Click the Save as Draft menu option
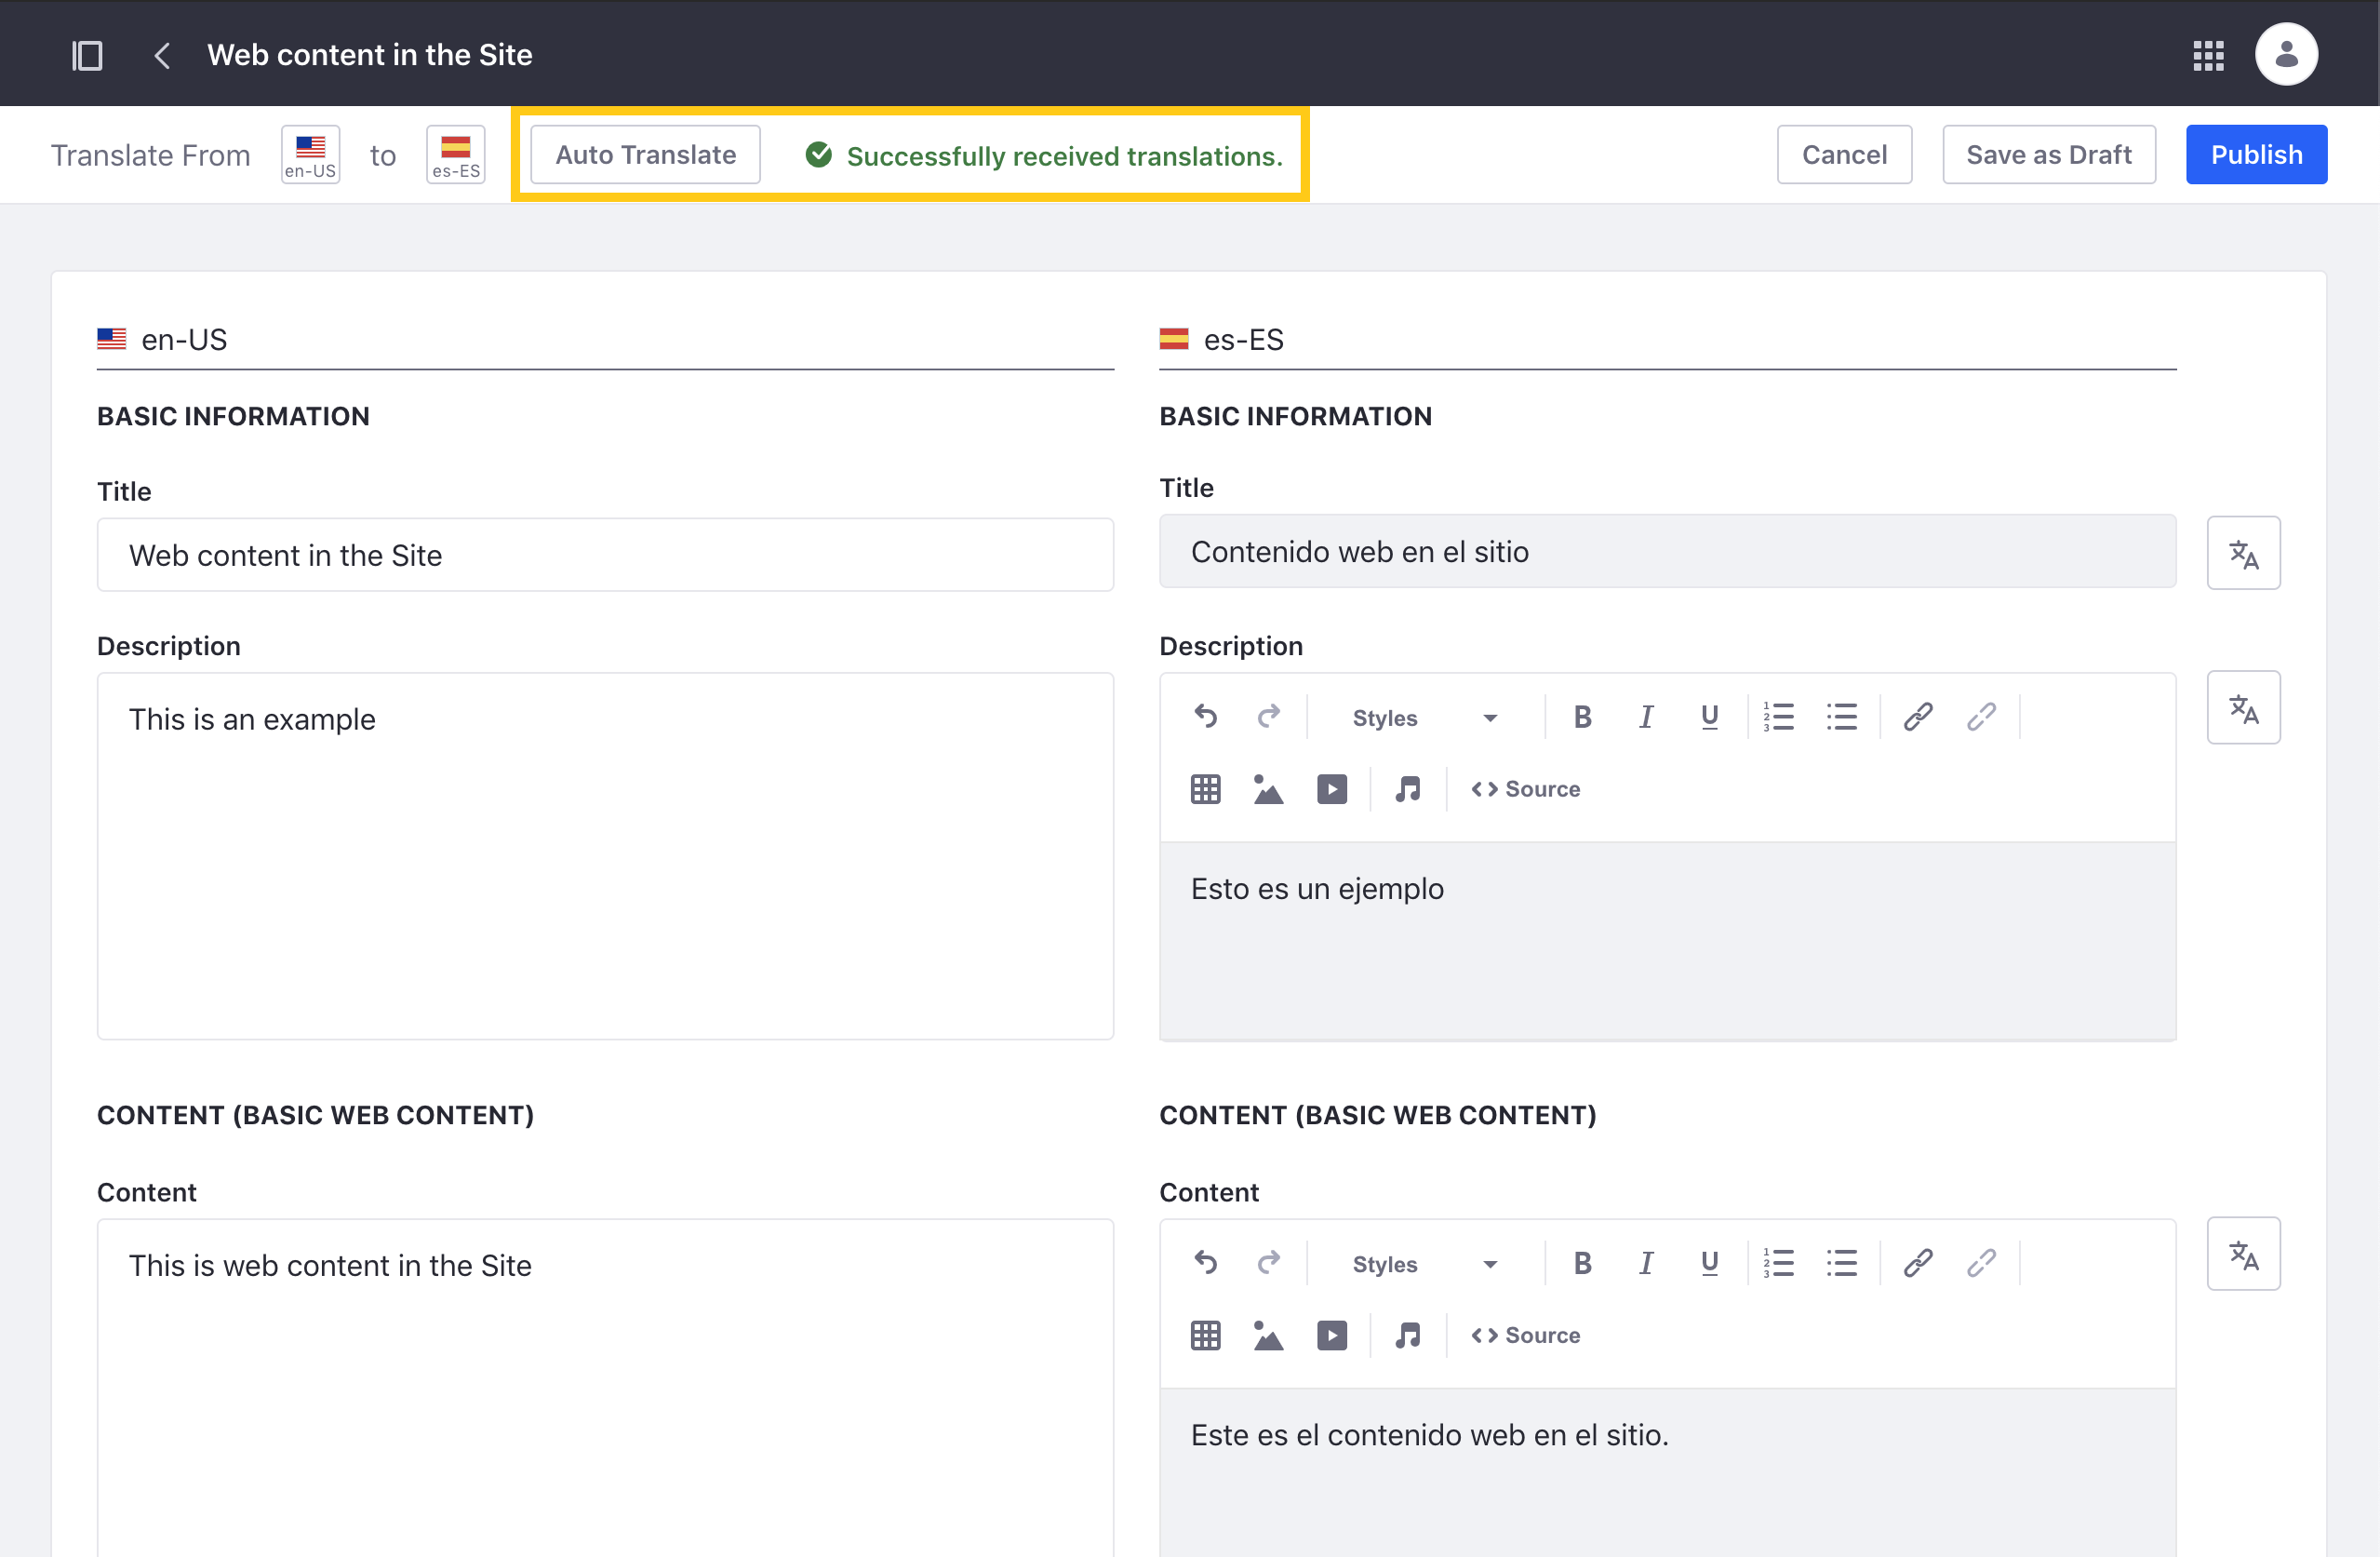 (x=2050, y=154)
